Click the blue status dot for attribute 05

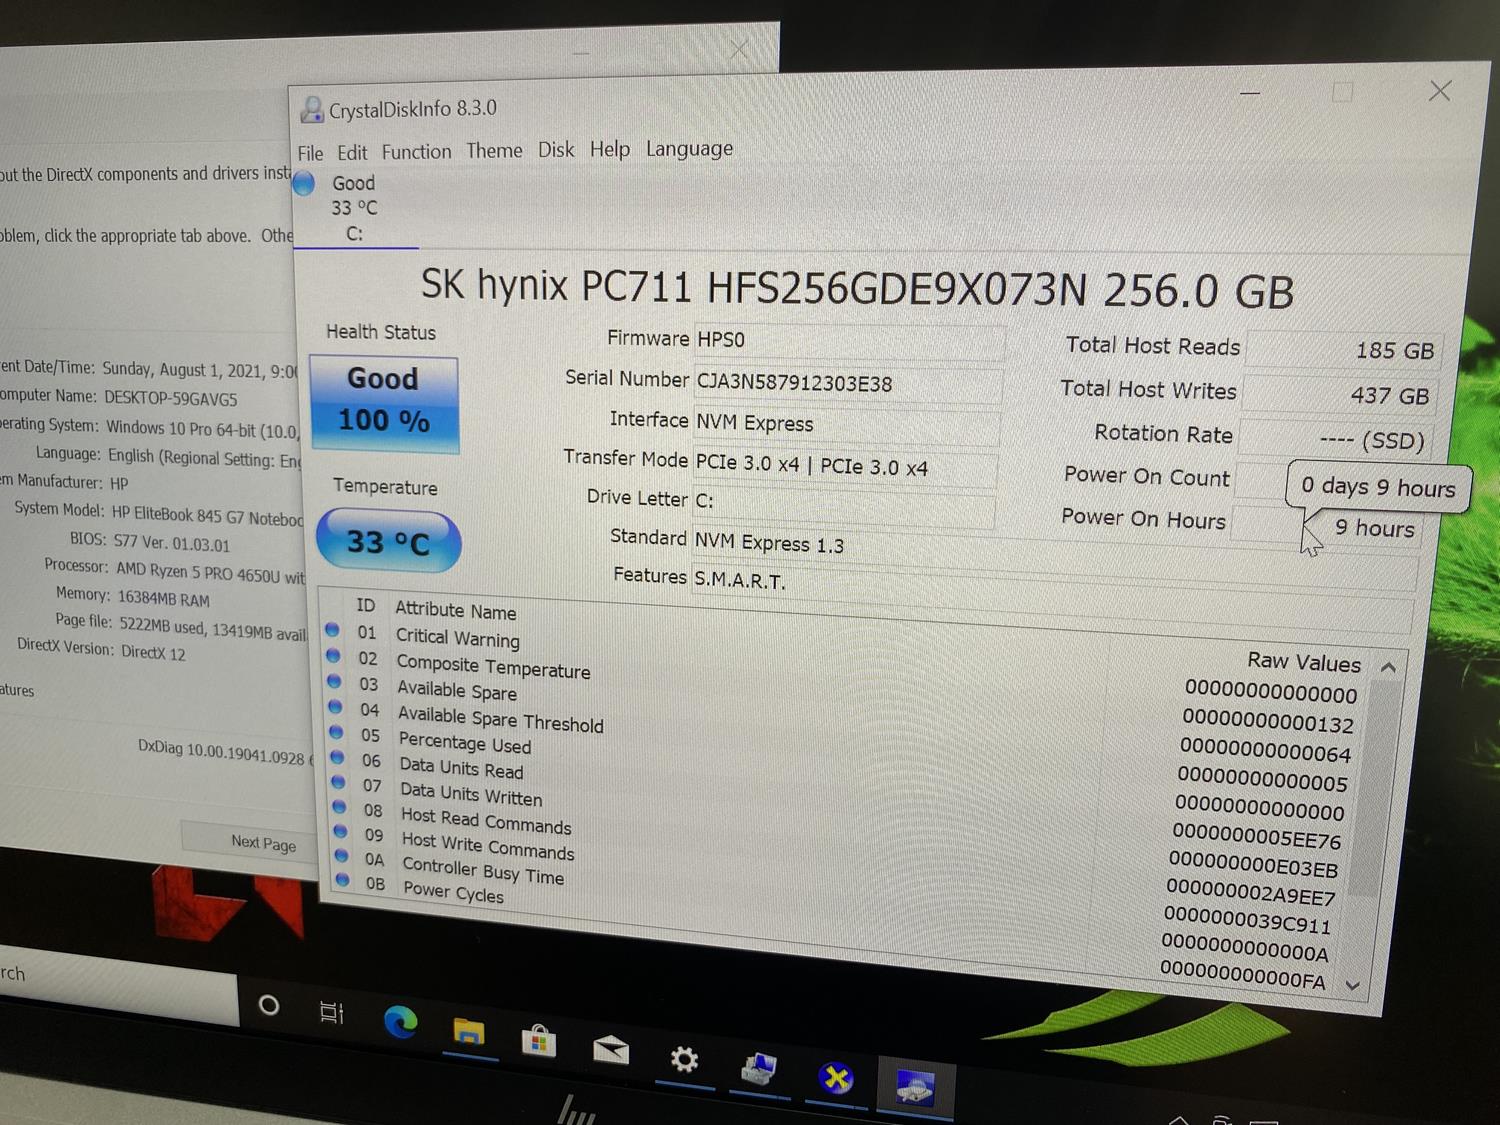[x=337, y=732]
